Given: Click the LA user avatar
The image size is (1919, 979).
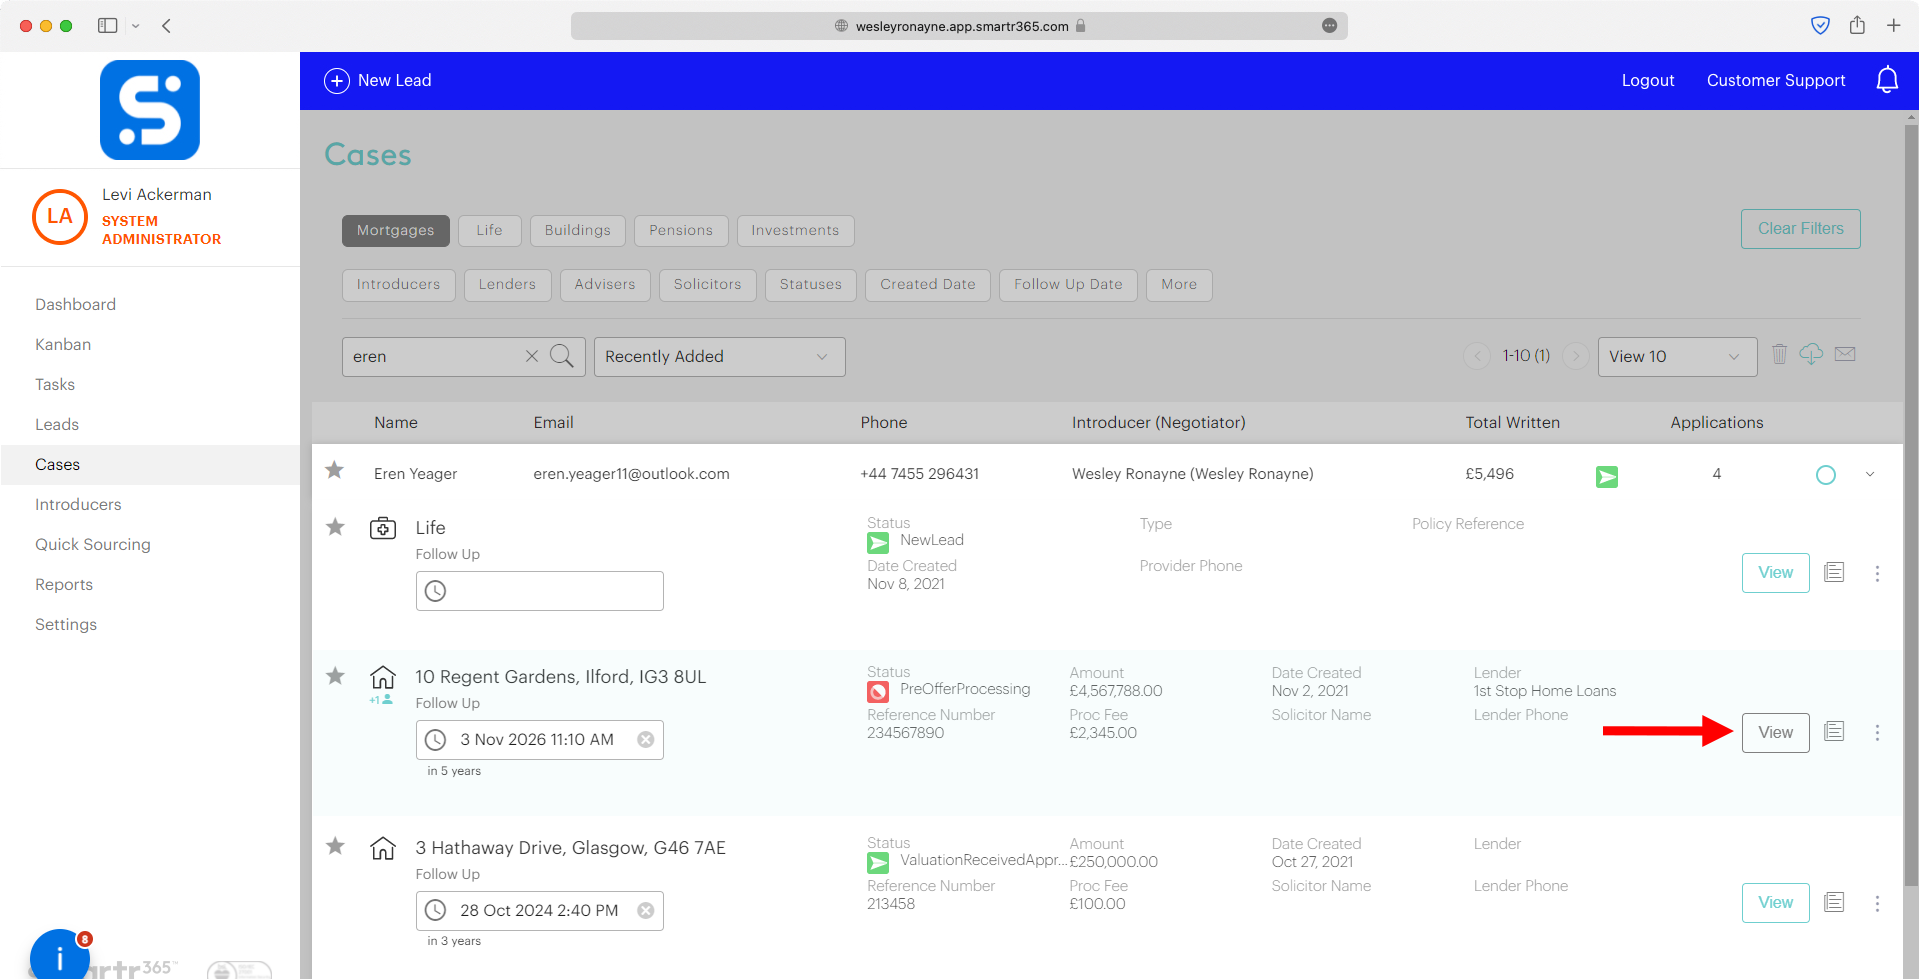Looking at the screenshot, I should (60, 216).
